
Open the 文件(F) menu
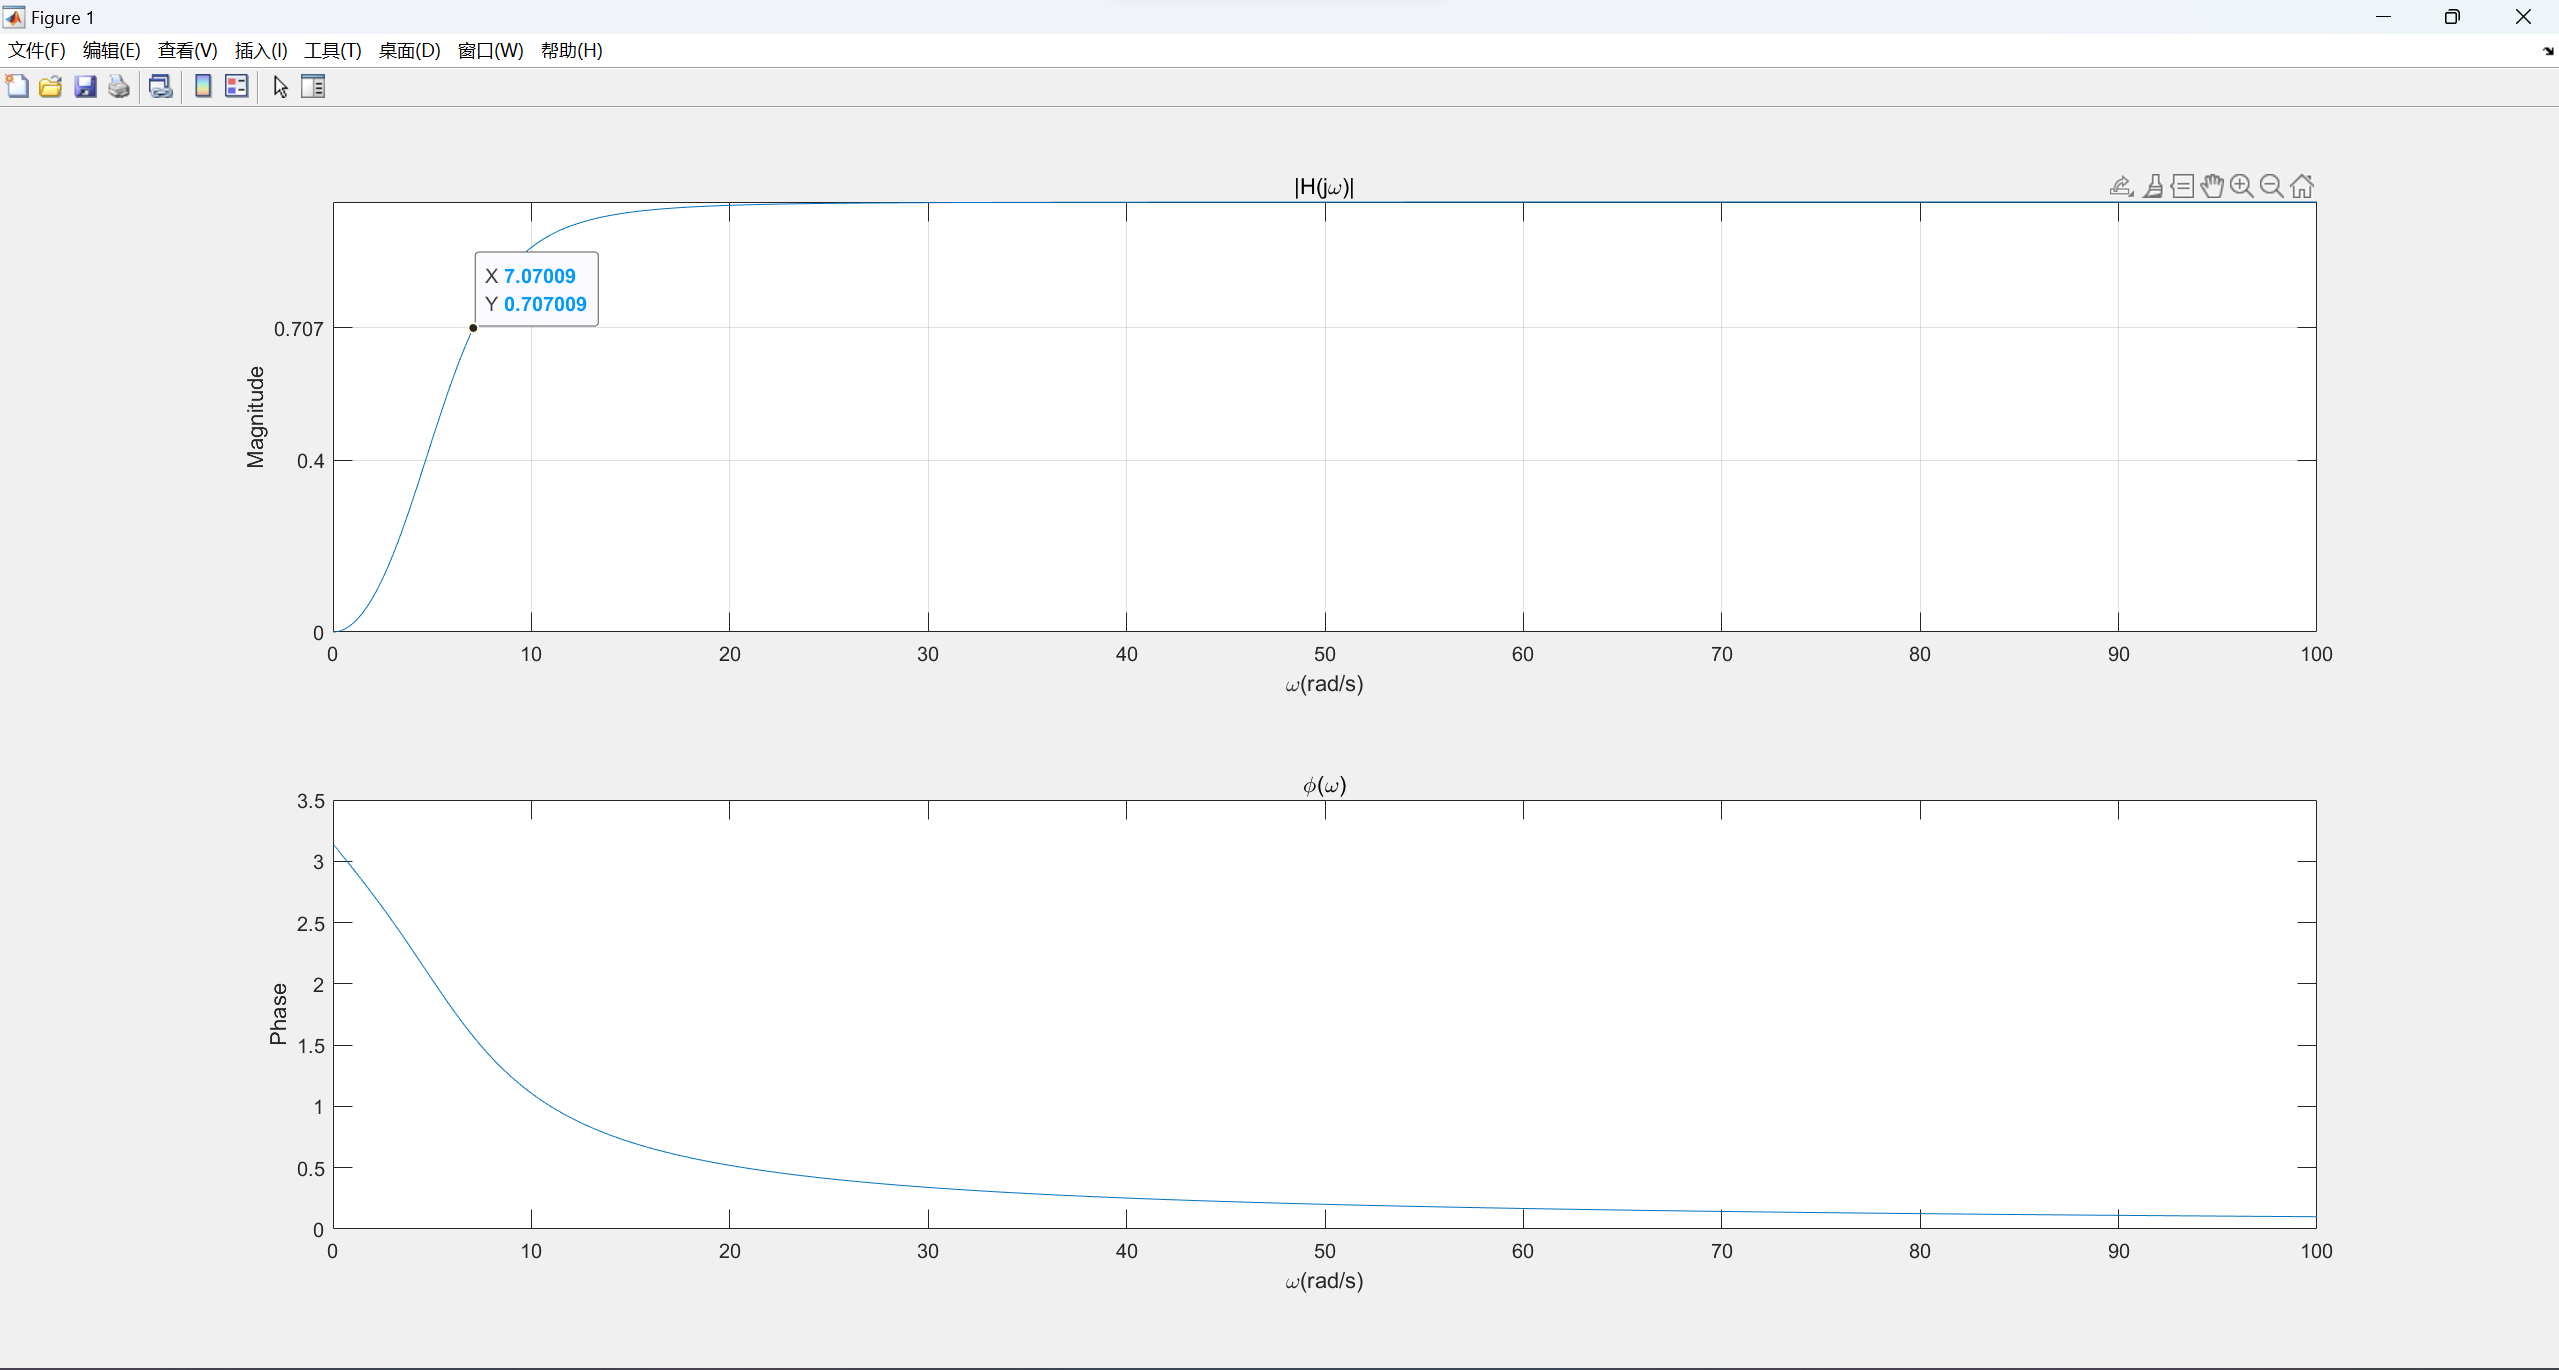click(x=37, y=51)
